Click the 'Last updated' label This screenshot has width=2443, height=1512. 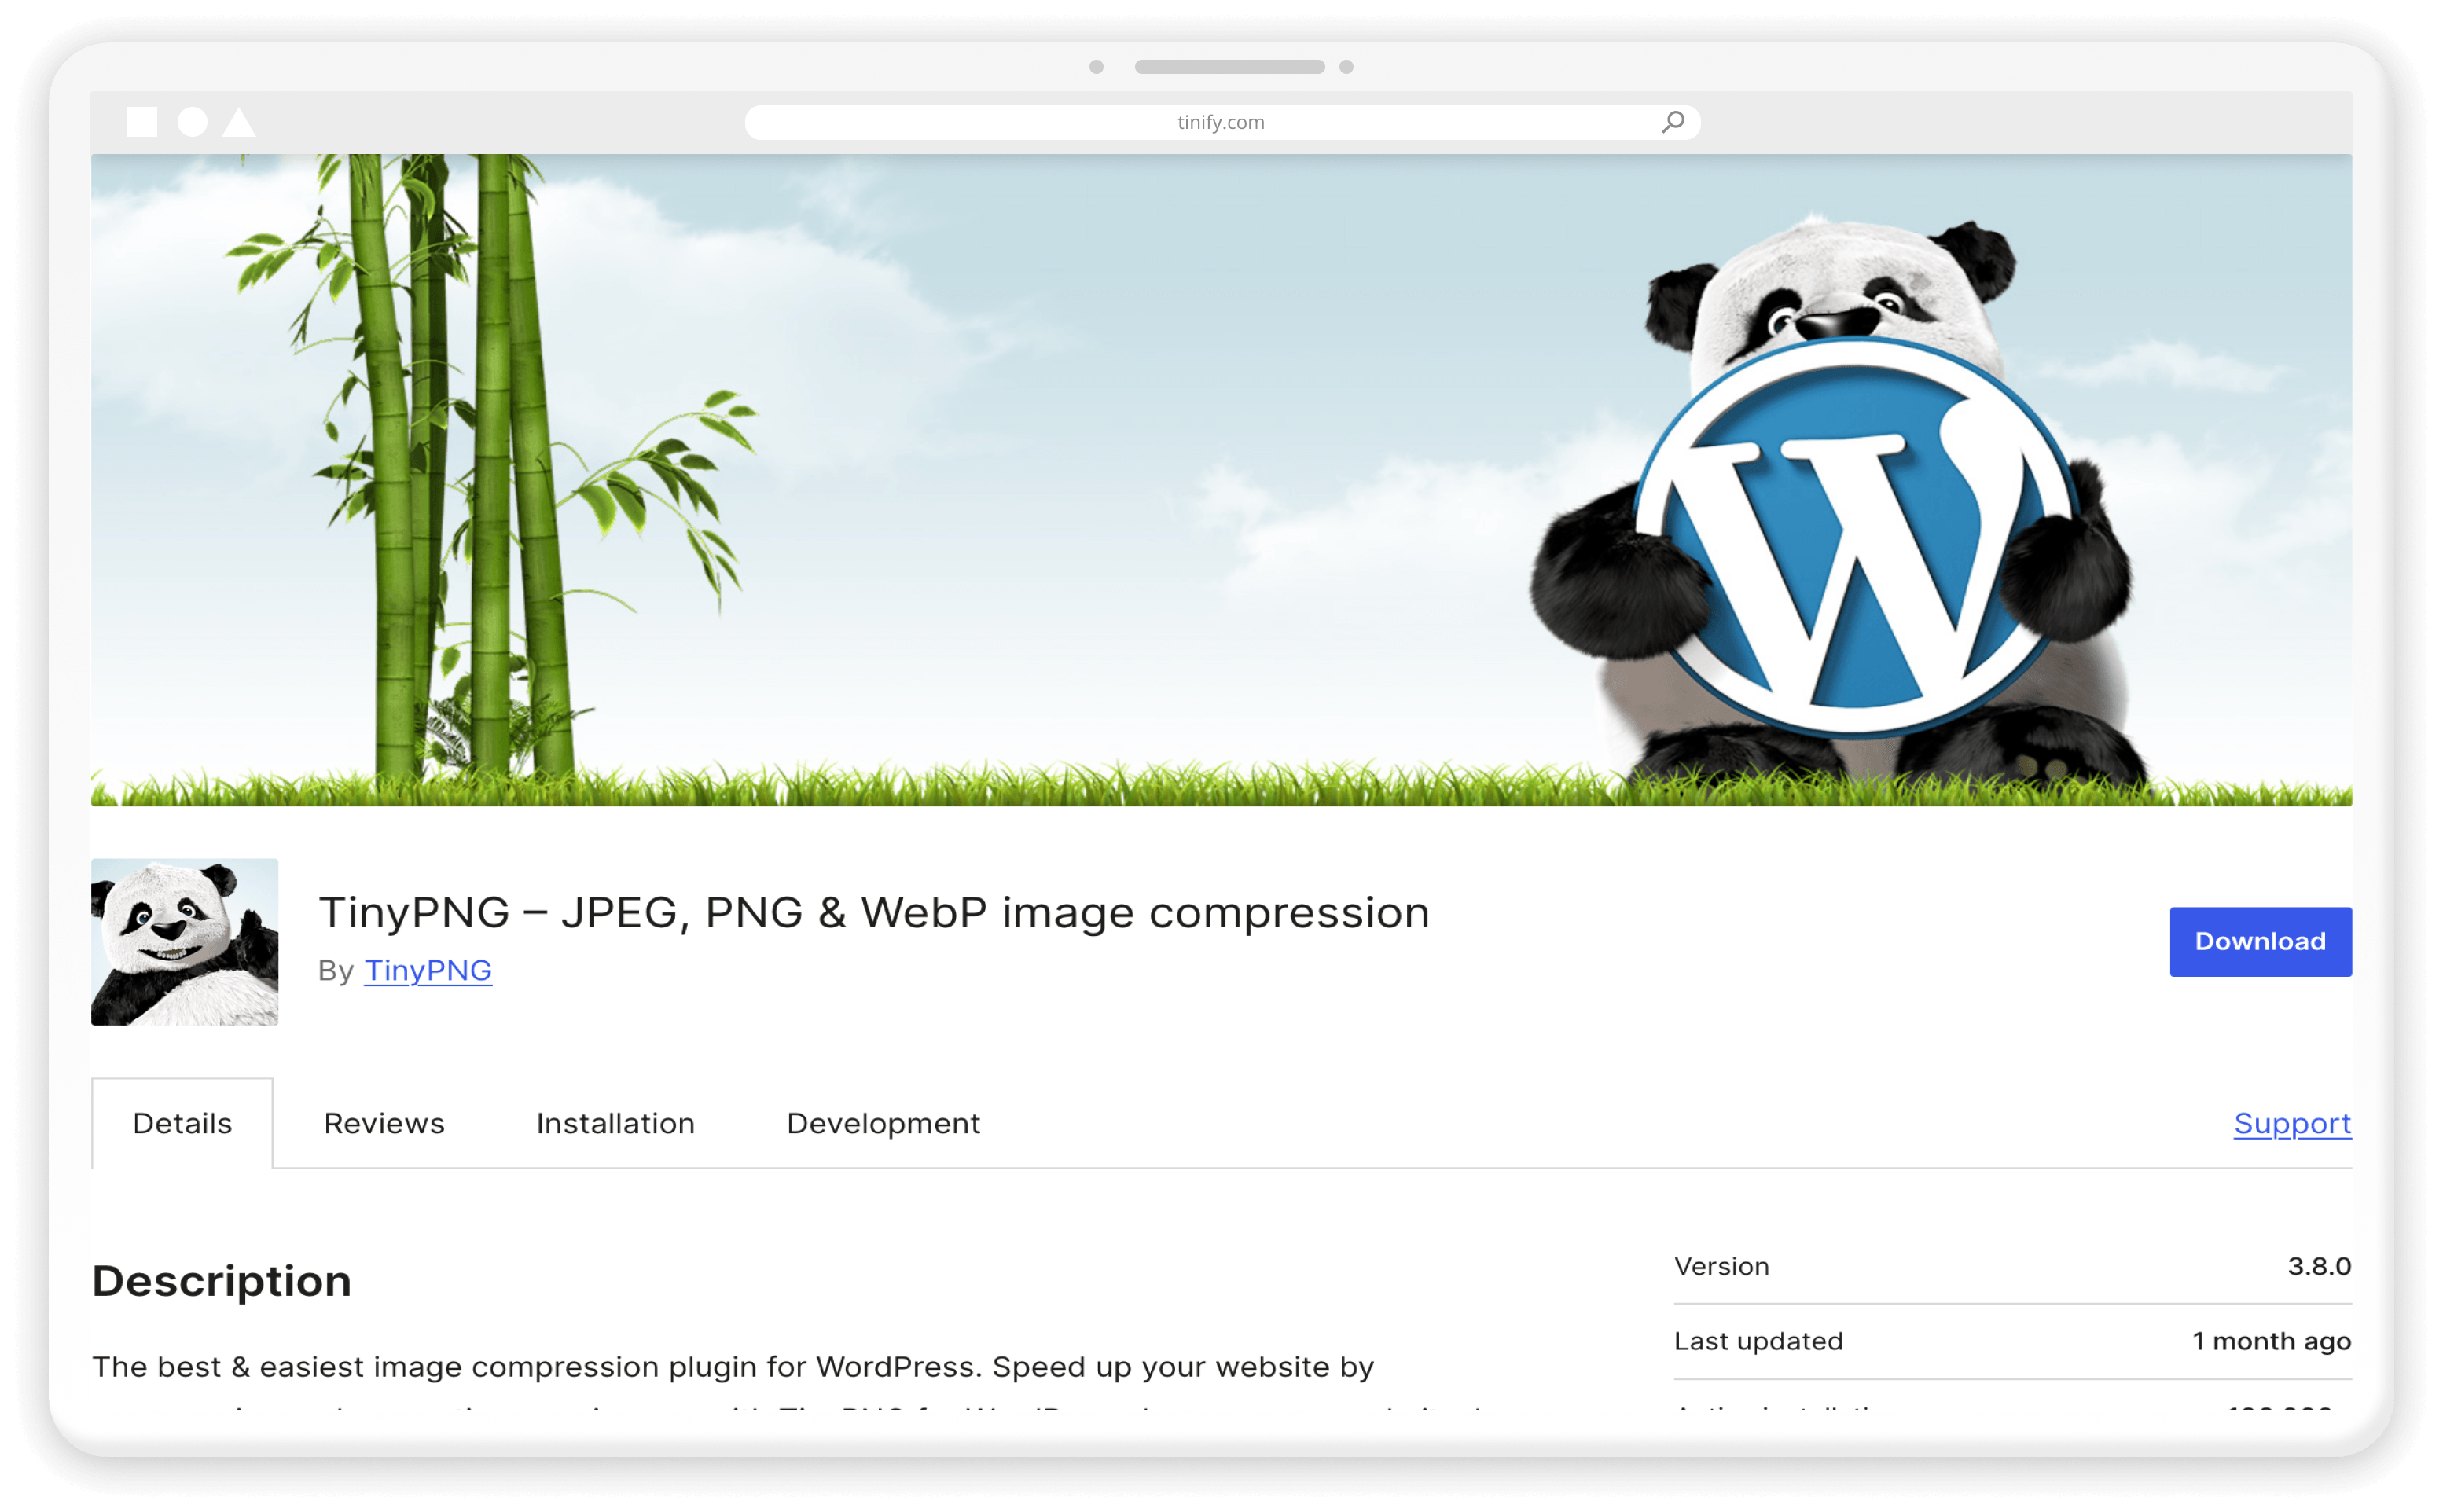pyautogui.click(x=1758, y=1341)
